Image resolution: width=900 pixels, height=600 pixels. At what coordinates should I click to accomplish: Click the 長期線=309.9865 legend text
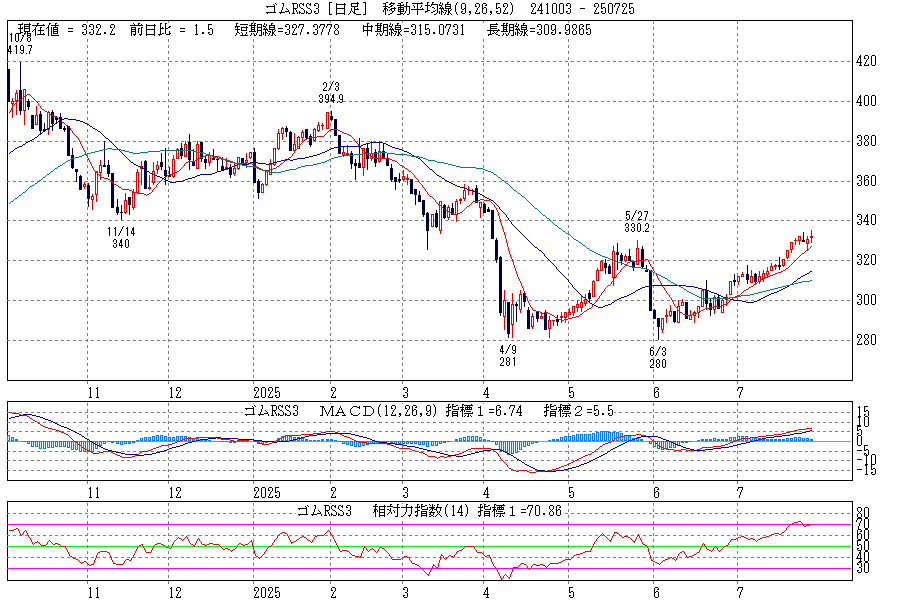point(539,30)
